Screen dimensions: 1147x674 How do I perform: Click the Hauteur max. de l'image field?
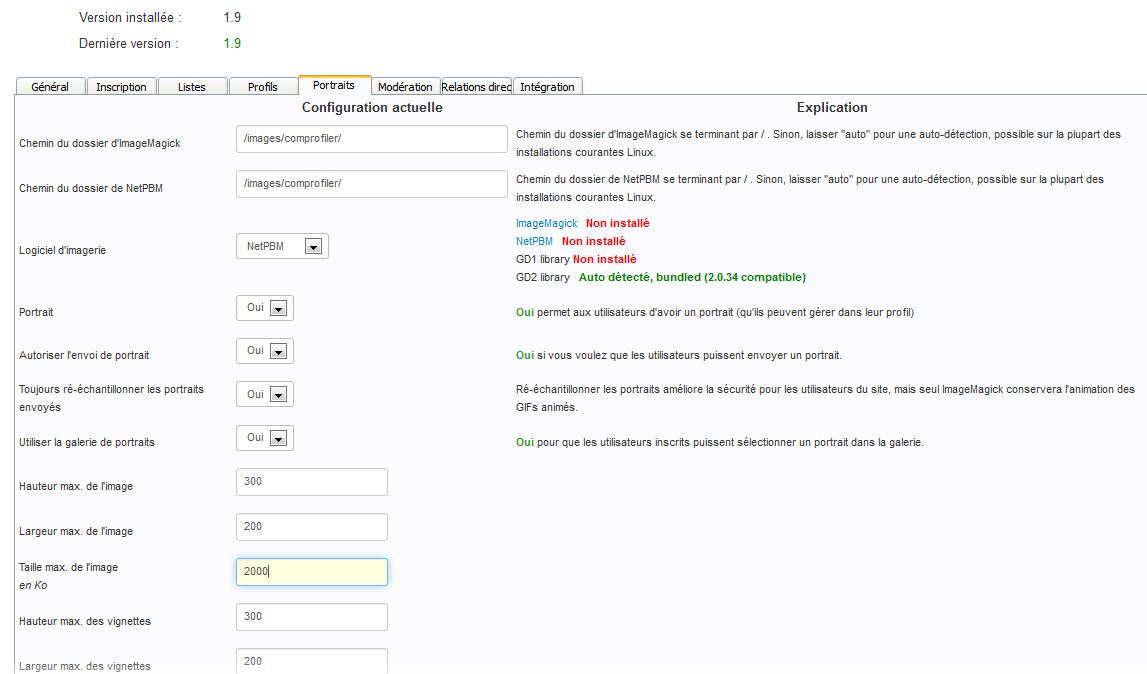pos(312,482)
